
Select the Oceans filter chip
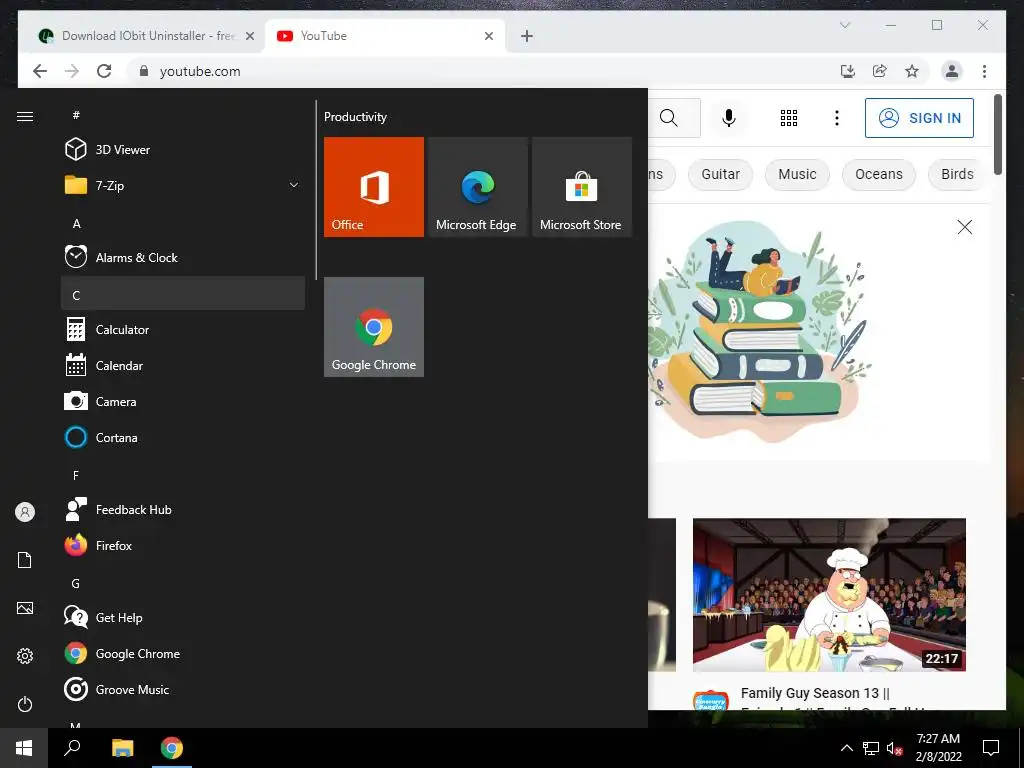pyautogui.click(x=879, y=174)
